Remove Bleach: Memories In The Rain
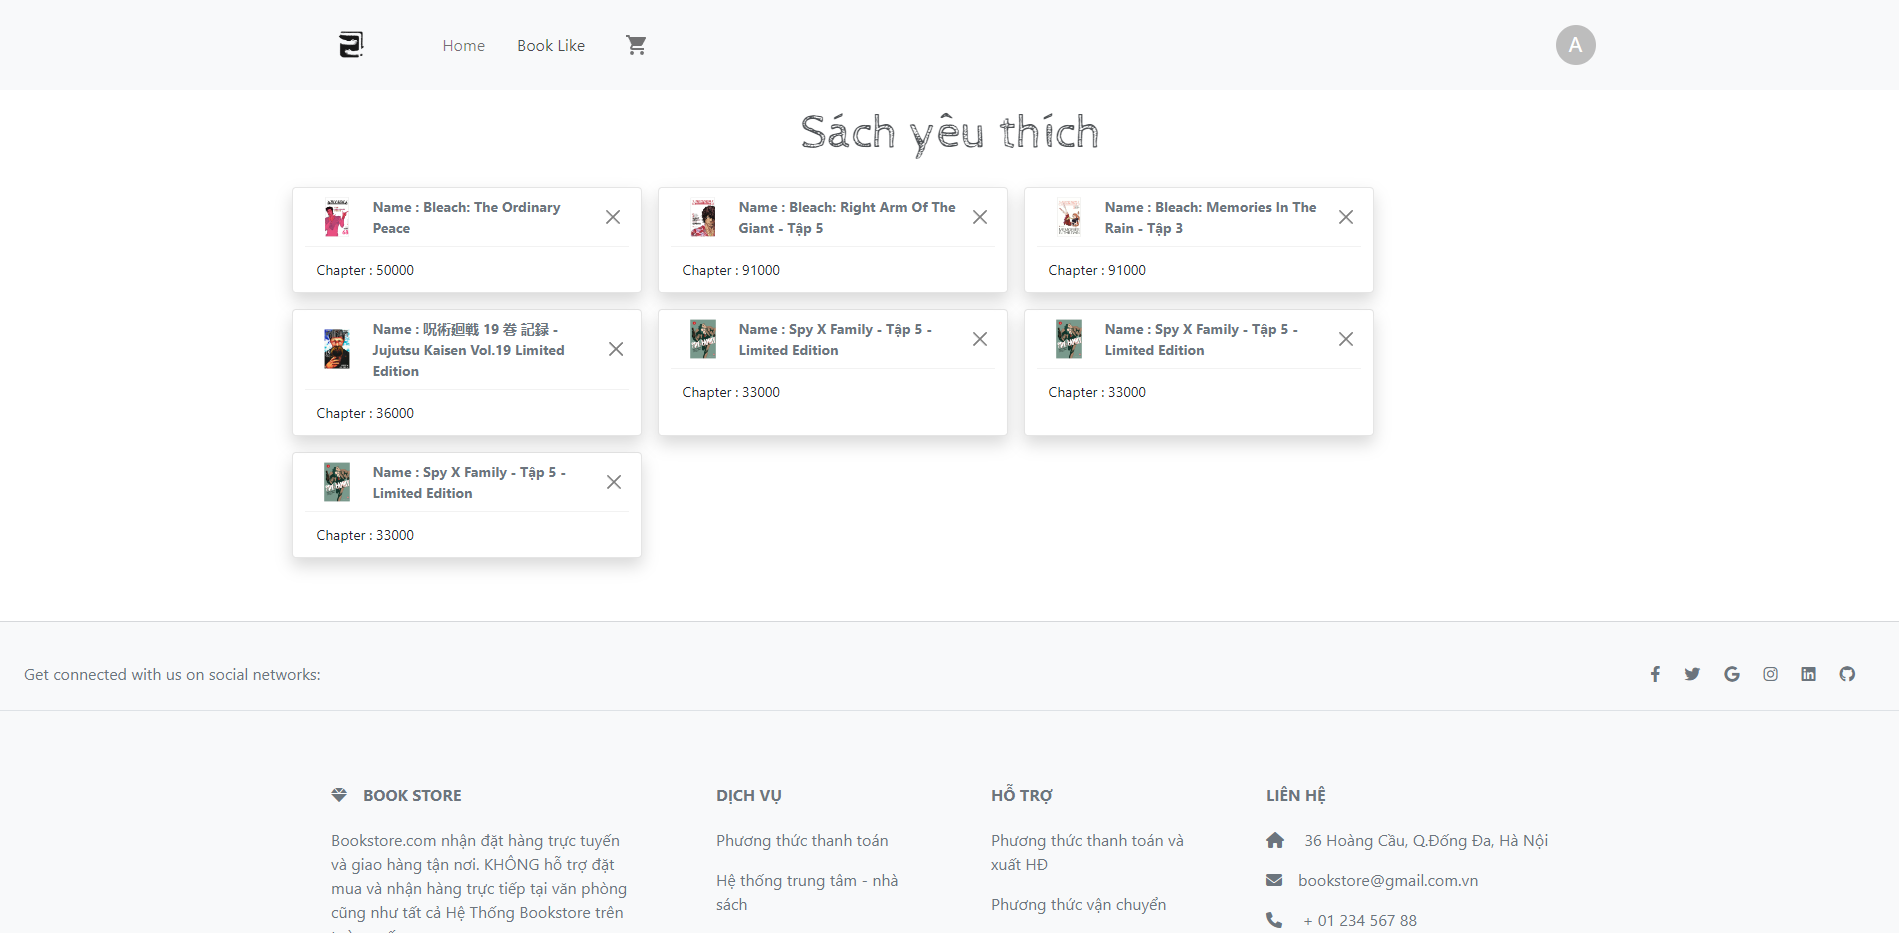 (x=1345, y=216)
